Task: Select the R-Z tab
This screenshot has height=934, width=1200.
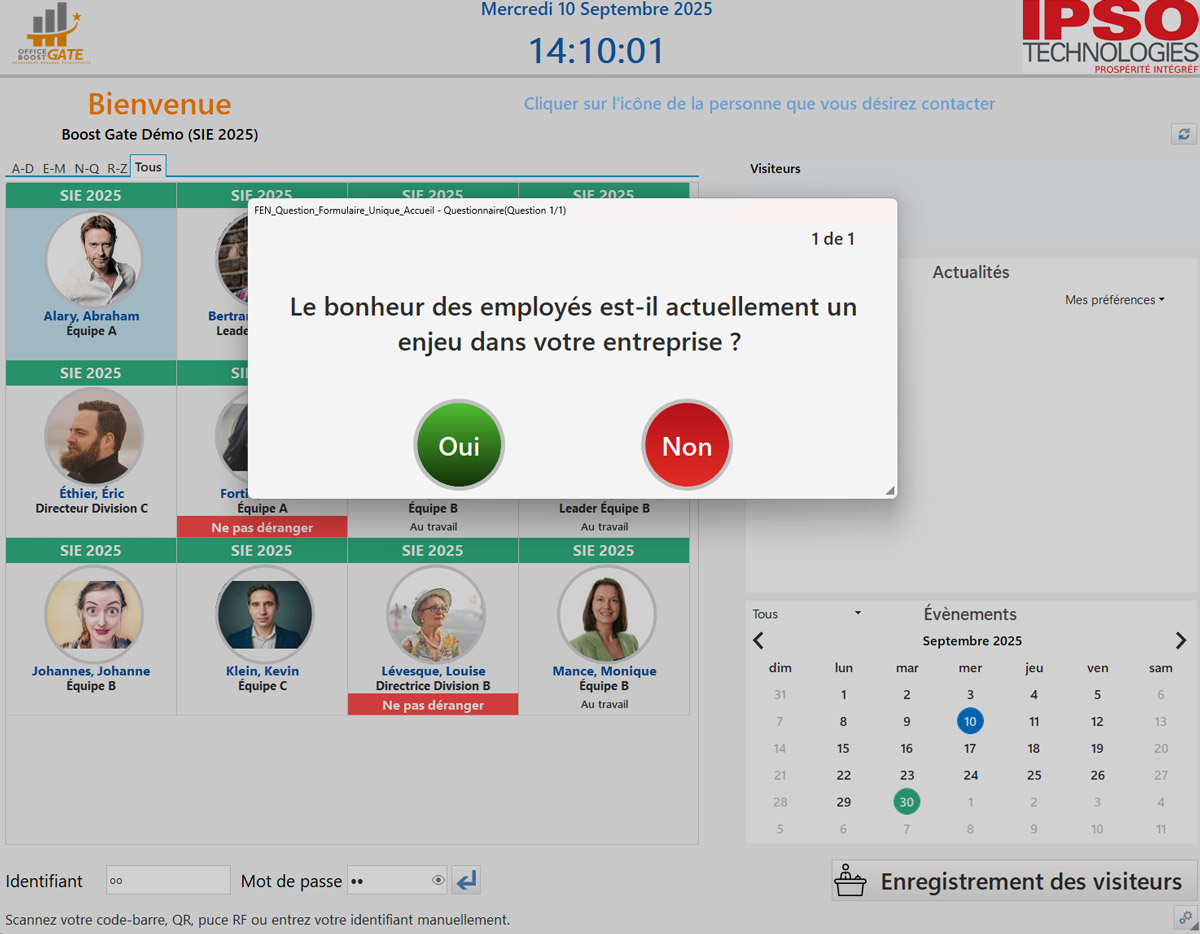Action: pos(117,168)
